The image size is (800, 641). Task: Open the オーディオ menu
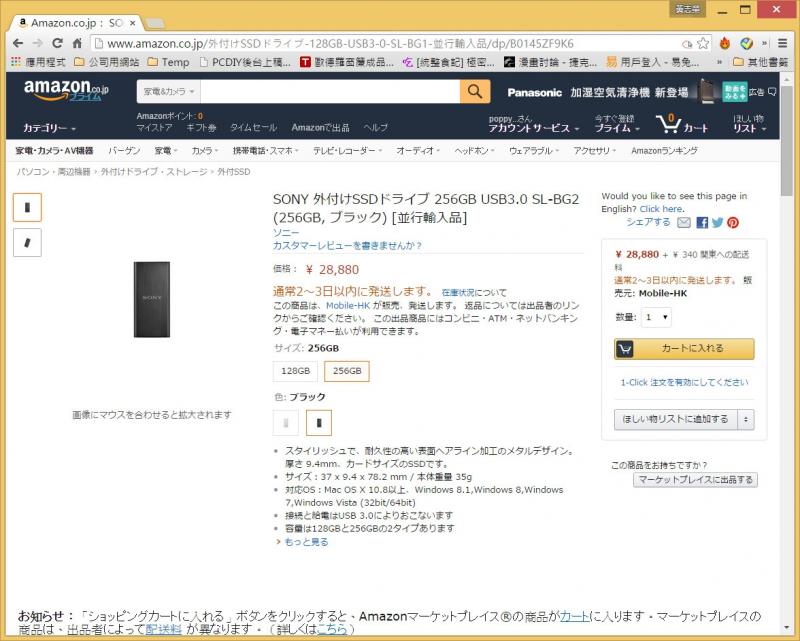pos(417,151)
